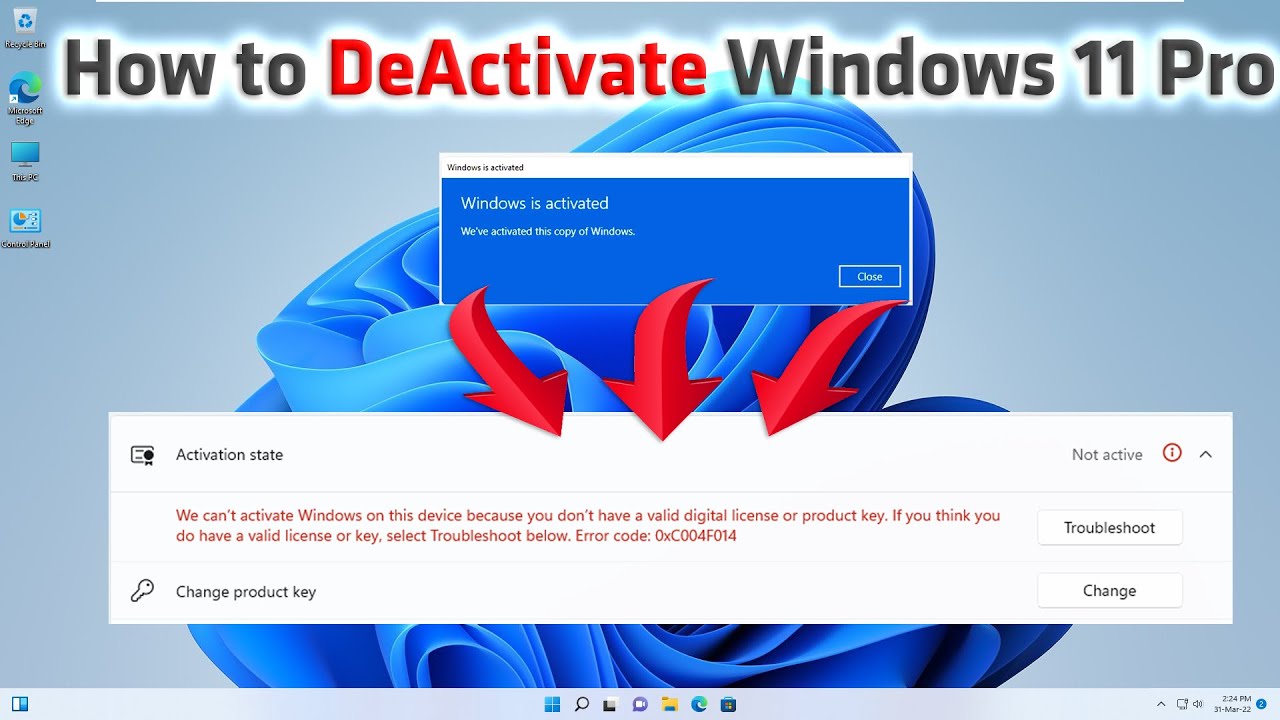Open Task View from the taskbar
1280x720 pixels.
[611, 704]
